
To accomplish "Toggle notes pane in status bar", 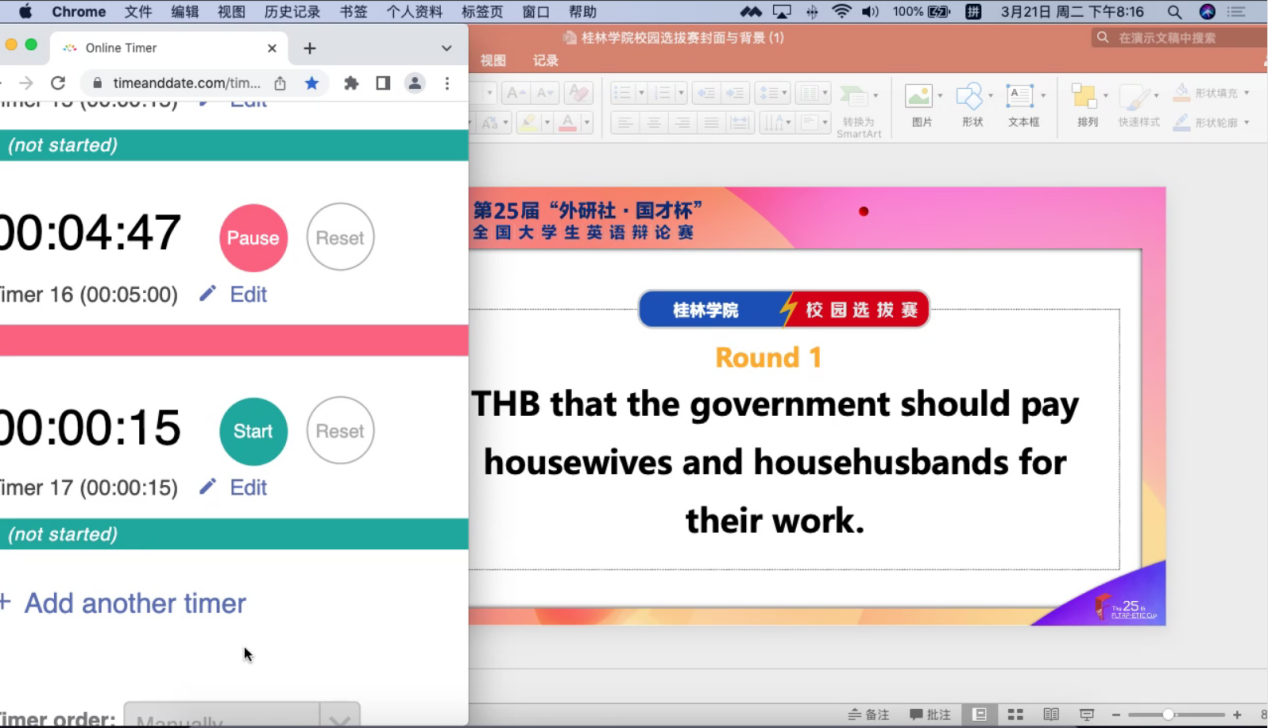I will coord(869,714).
